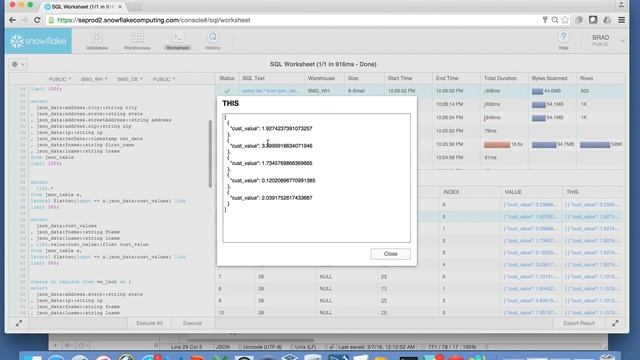Click the 10:28:14 PM end time cell
The image size is (640, 360).
pyautogui.click(x=449, y=104)
